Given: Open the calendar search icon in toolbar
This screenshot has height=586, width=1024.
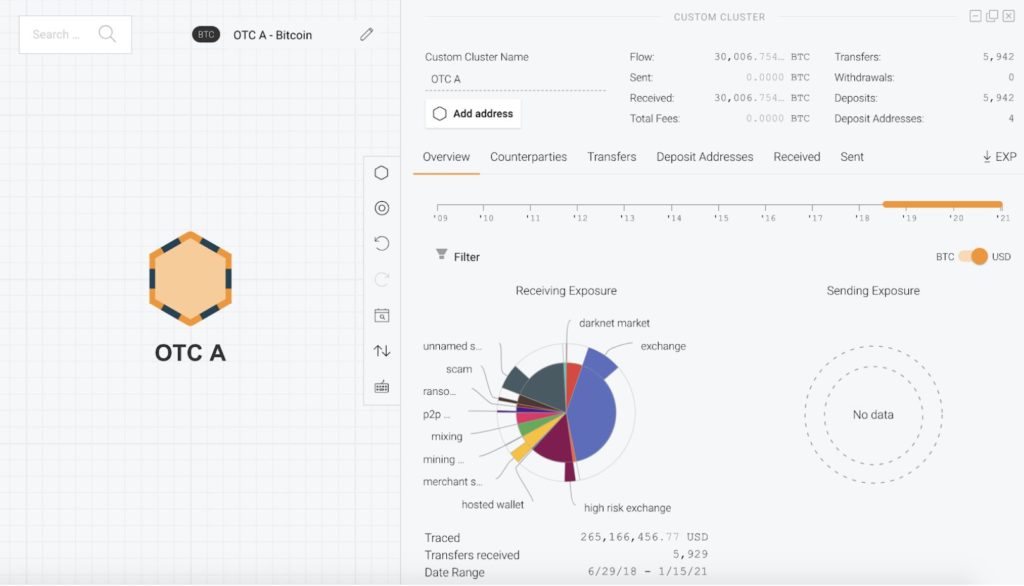Looking at the screenshot, I should [381, 315].
